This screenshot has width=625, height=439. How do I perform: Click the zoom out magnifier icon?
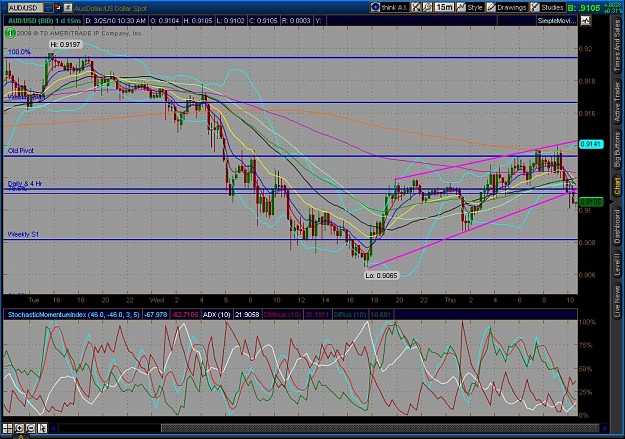(x=30, y=428)
